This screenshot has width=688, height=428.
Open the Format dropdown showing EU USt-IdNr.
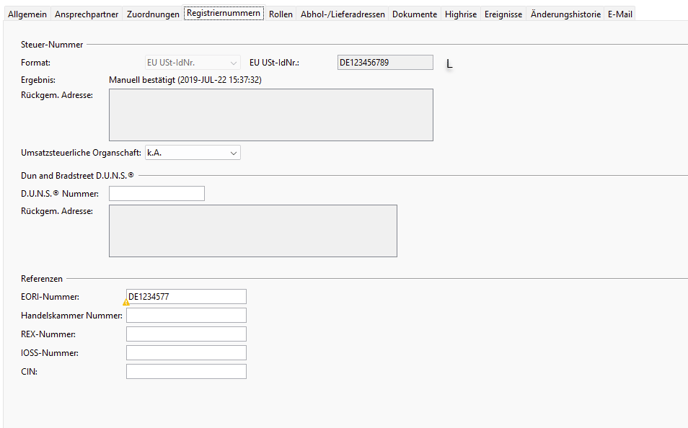[x=193, y=62]
